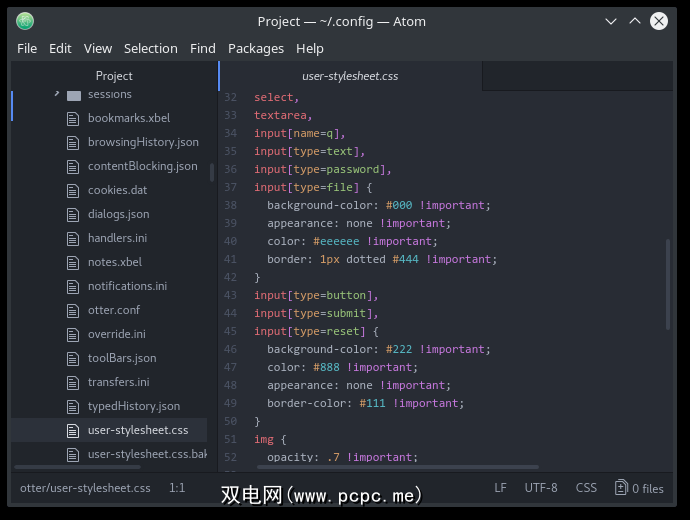
Task: Click the editor vertical scrollbar
Action: click(668, 283)
